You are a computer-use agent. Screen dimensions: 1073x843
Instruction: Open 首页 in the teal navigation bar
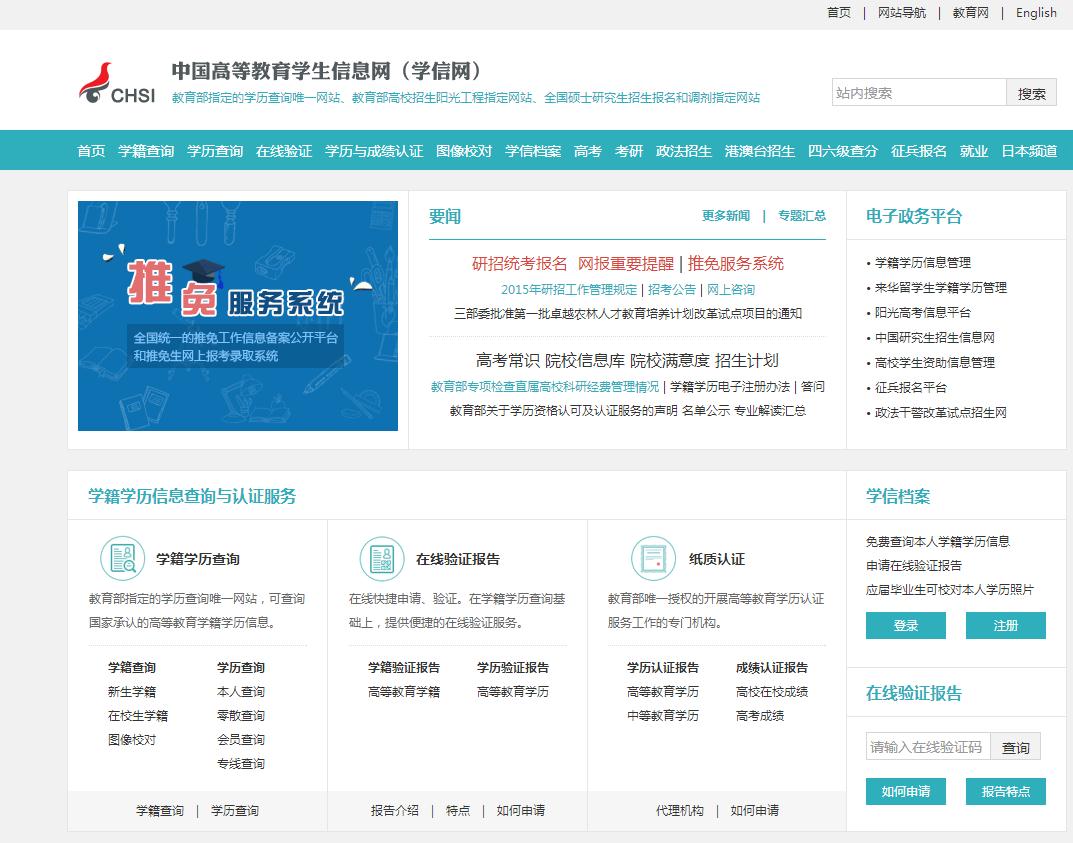click(91, 151)
